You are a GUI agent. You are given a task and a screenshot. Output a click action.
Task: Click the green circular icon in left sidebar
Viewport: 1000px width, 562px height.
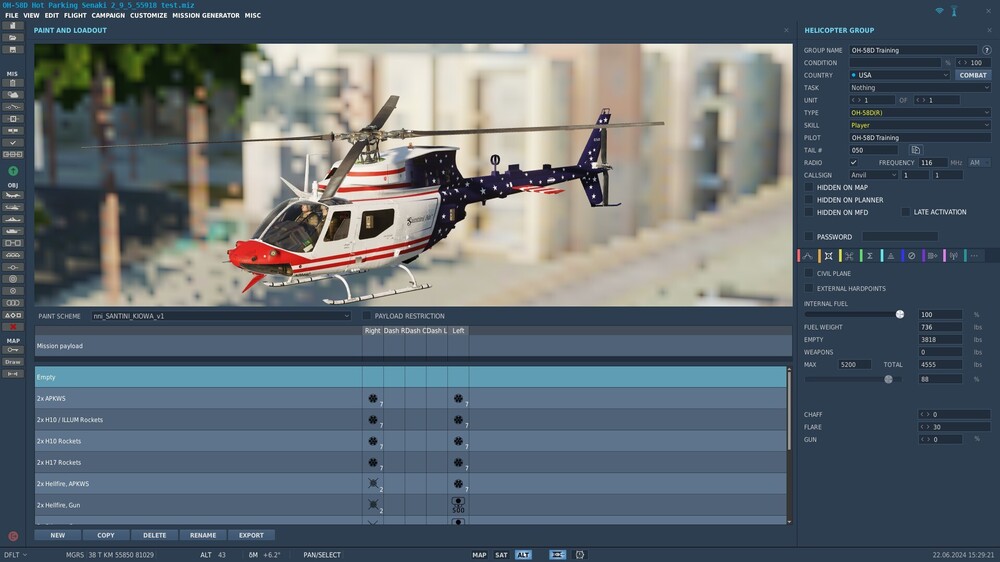coord(13,171)
